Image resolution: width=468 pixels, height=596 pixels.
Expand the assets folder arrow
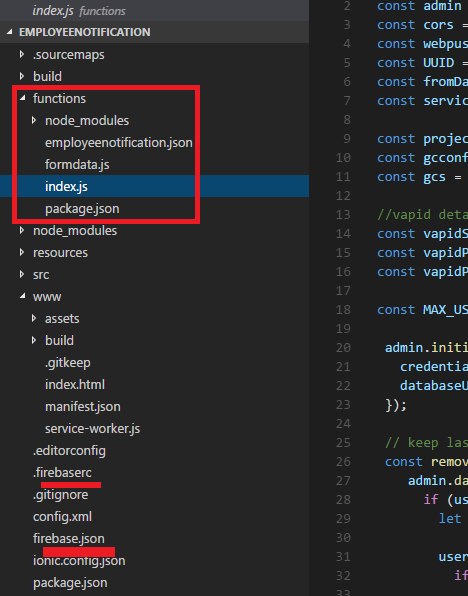tap(34, 318)
